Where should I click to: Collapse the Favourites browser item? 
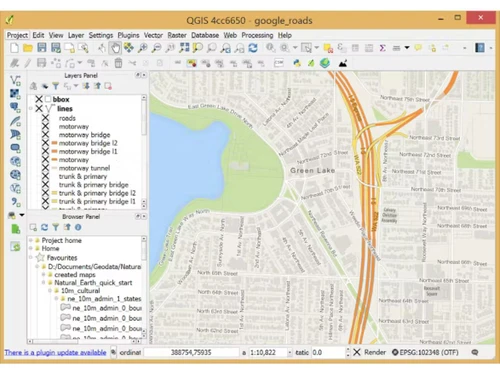(31, 257)
